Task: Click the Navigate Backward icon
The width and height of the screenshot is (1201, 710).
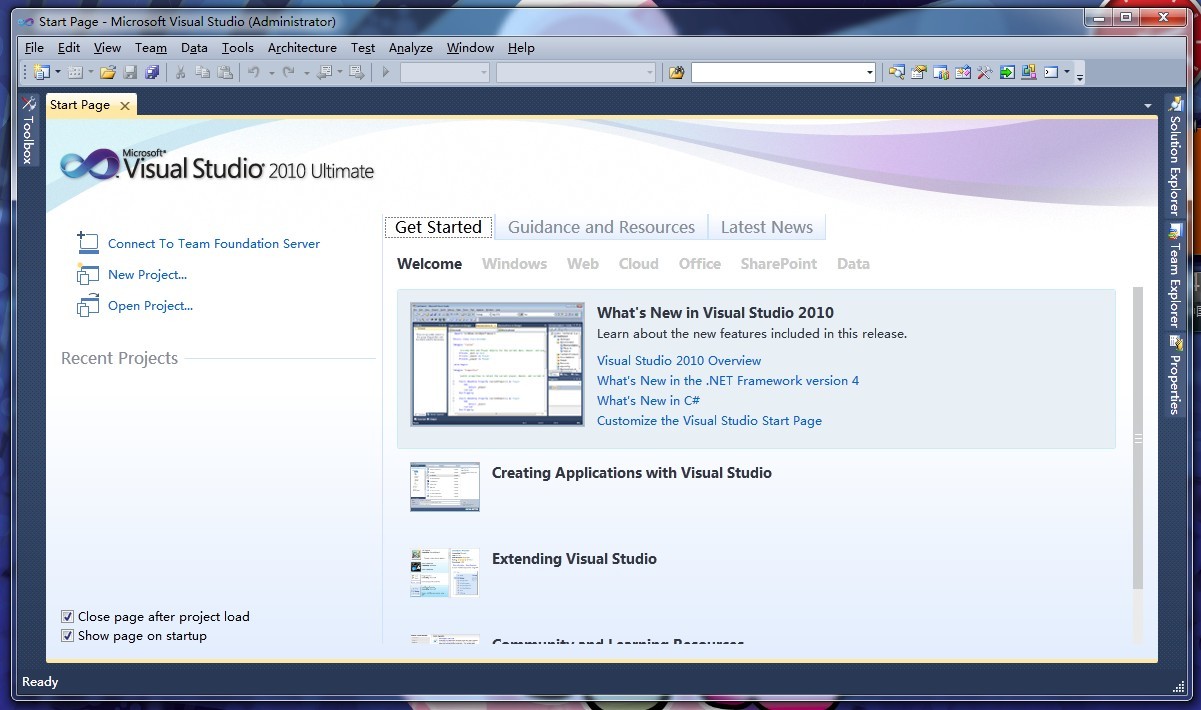Action: pyautogui.click(x=324, y=72)
